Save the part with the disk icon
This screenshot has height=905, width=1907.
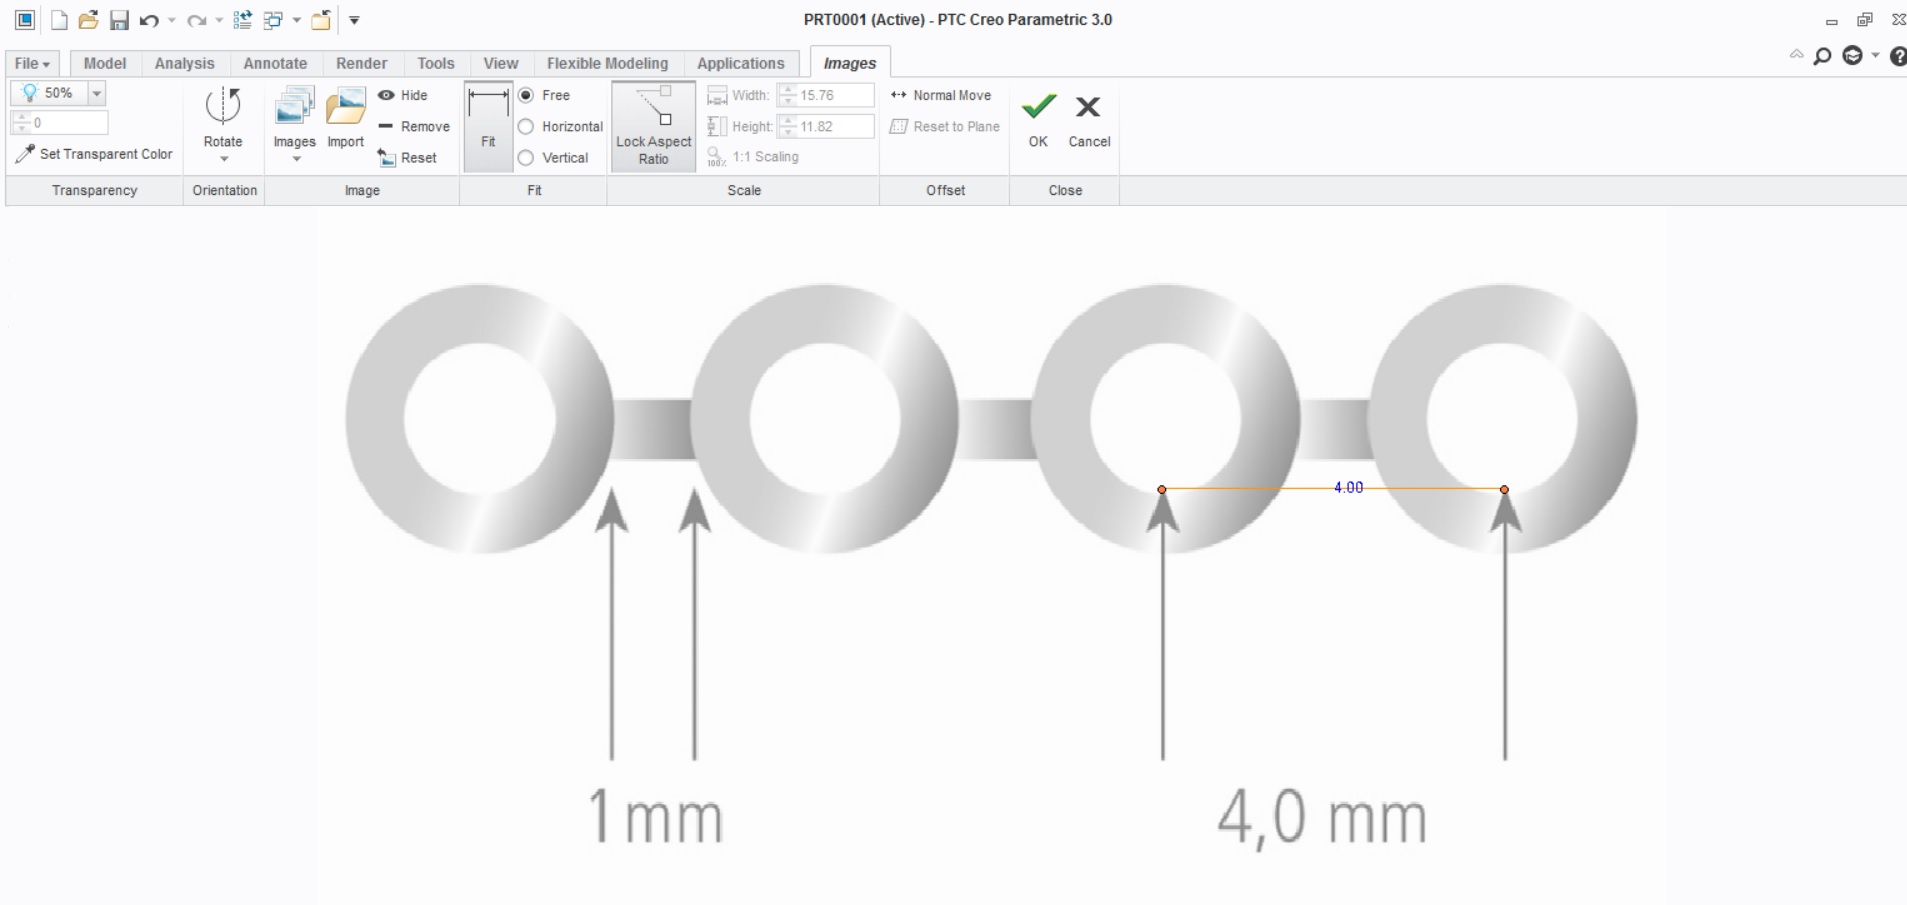tap(119, 20)
